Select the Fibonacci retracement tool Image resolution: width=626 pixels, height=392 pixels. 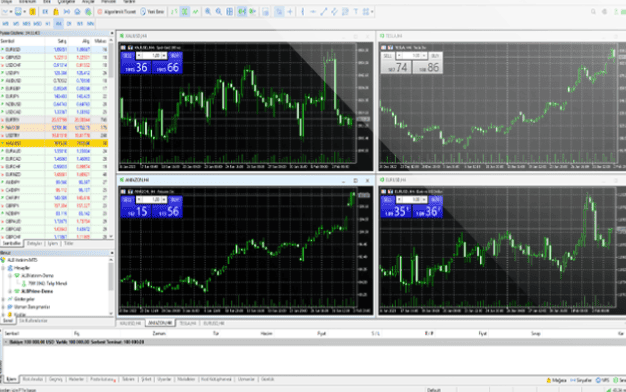point(345,12)
